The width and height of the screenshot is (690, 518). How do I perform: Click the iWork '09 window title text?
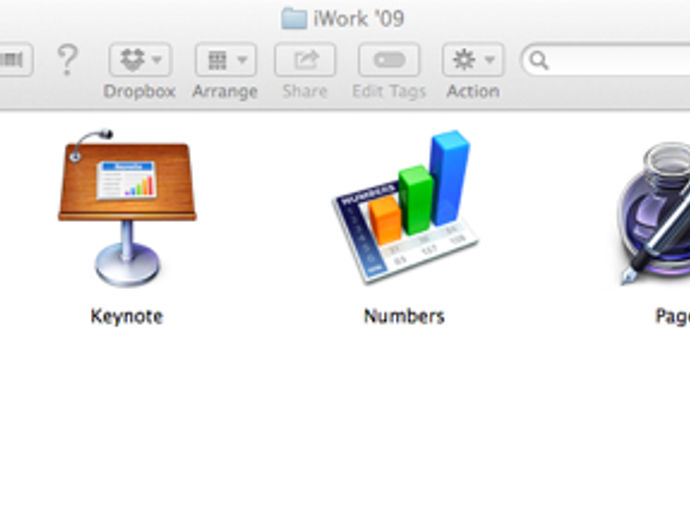coord(359,19)
